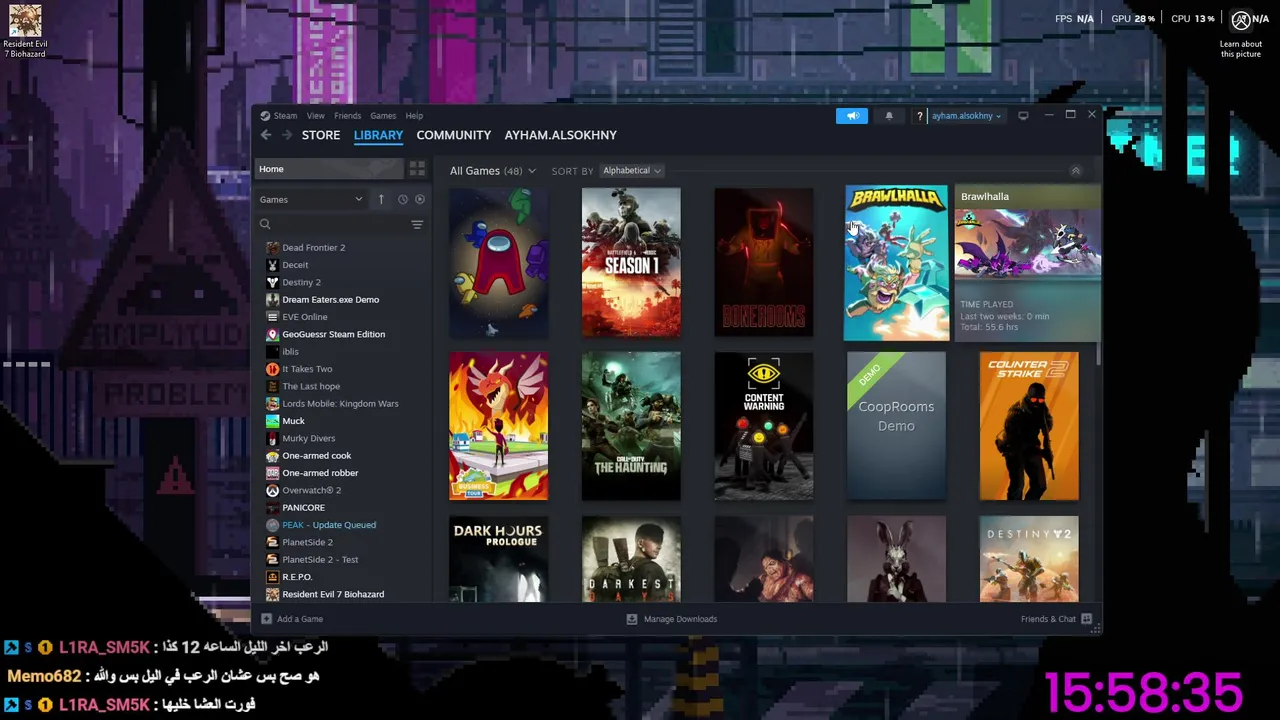Select PlanetSide 2 - Test entry
The height and width of the screenshot is (720, 1280).
[320, 560]
